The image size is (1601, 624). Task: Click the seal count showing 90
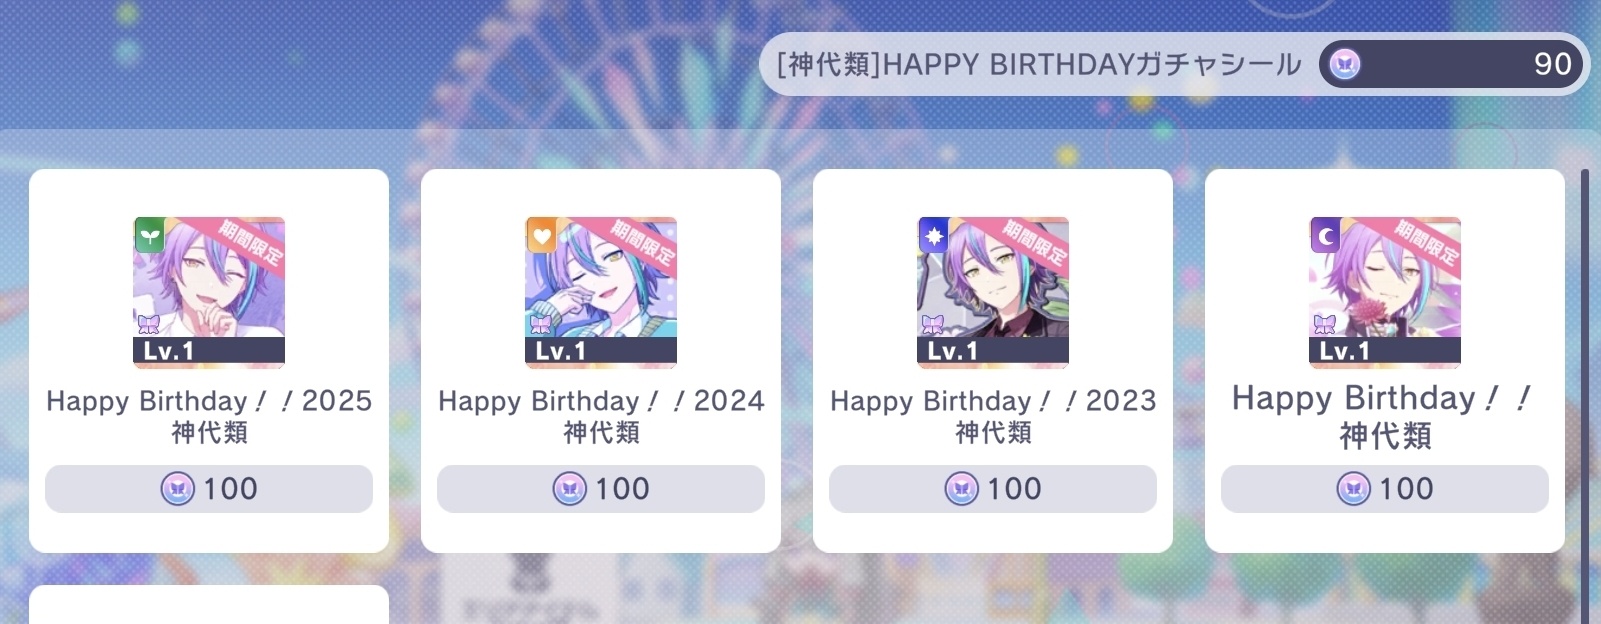pyautogui.click(x=1553, y=64)
